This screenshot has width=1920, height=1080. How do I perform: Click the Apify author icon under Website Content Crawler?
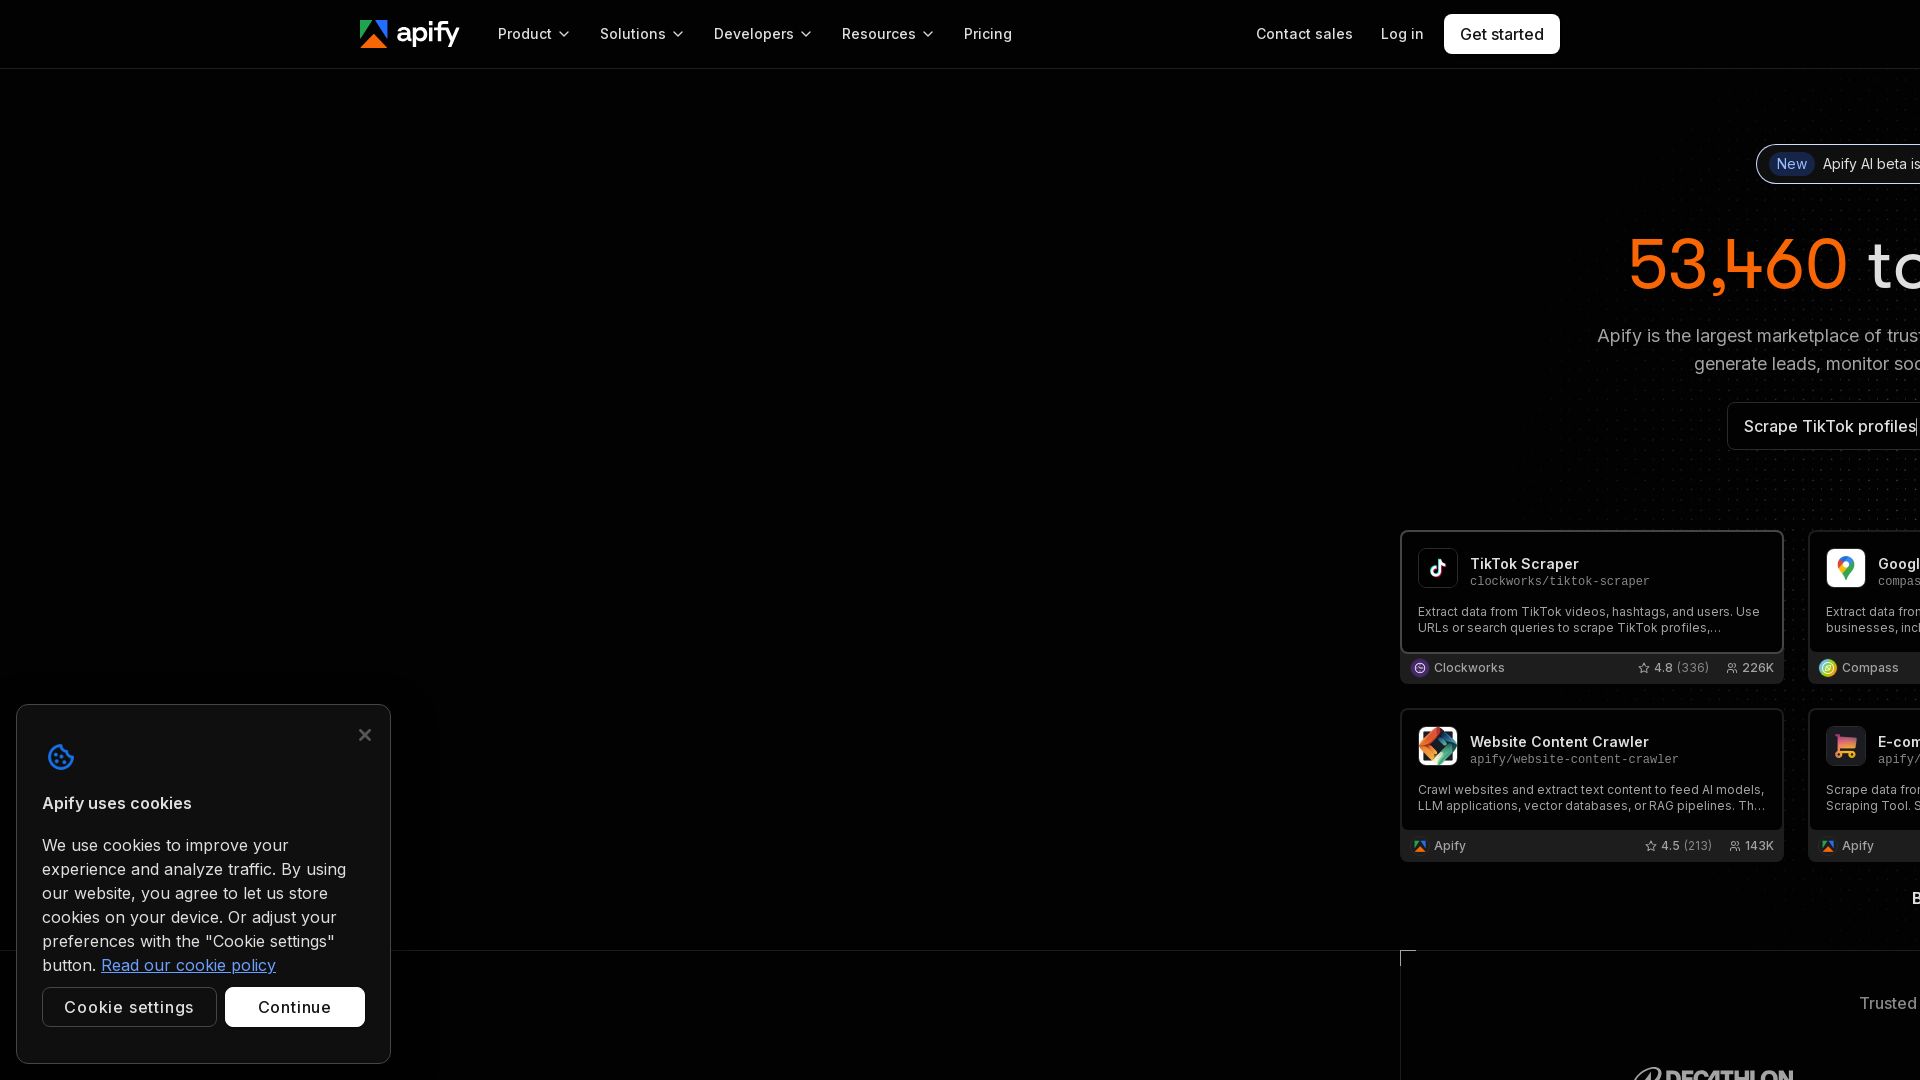click(1420, 846)
